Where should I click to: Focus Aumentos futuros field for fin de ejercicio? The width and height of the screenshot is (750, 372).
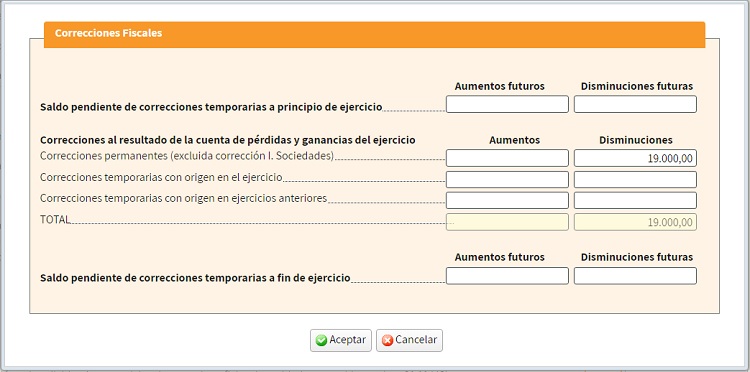(x=507, y=276)
